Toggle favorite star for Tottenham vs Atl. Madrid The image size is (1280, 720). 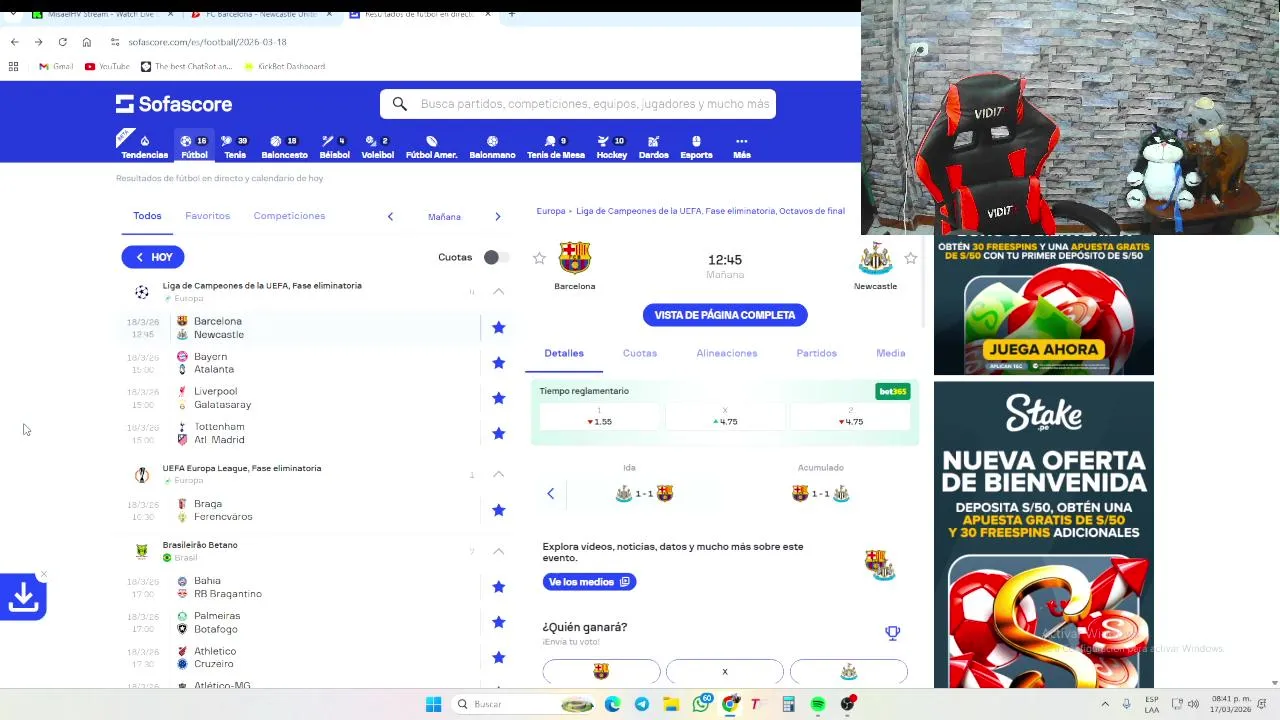(x=498, y=433)
